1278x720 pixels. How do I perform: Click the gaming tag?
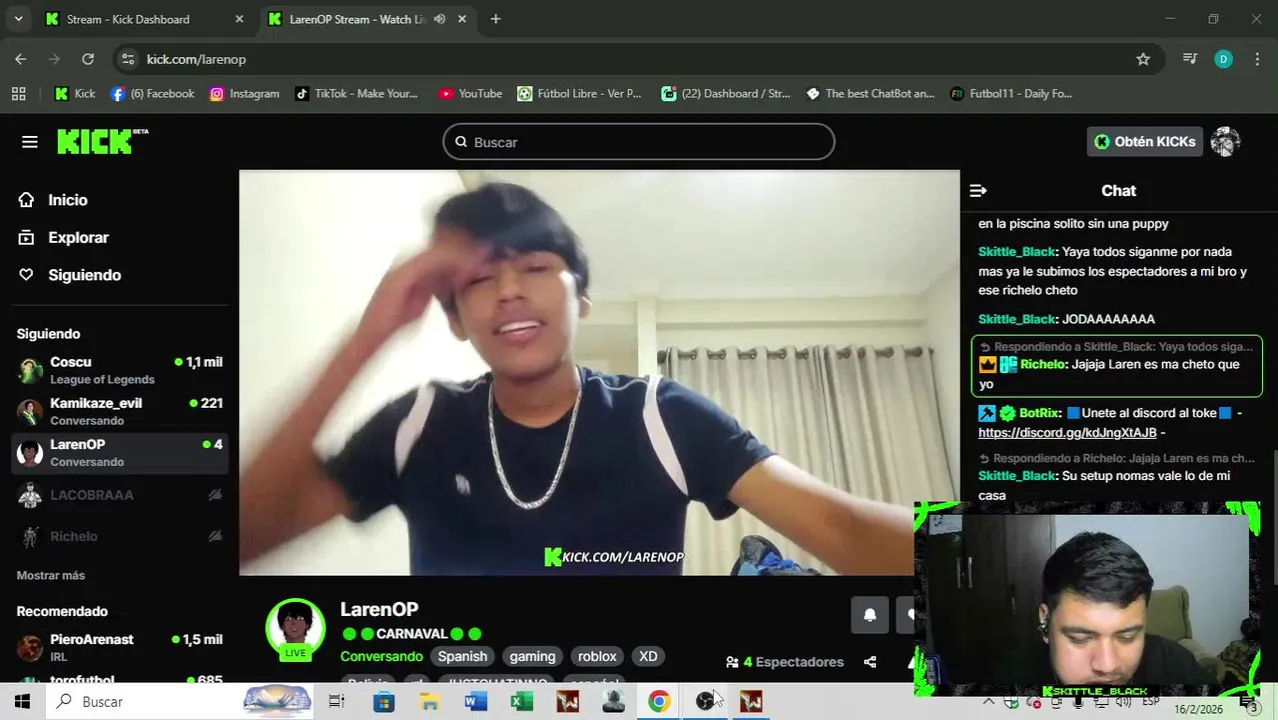532,657
